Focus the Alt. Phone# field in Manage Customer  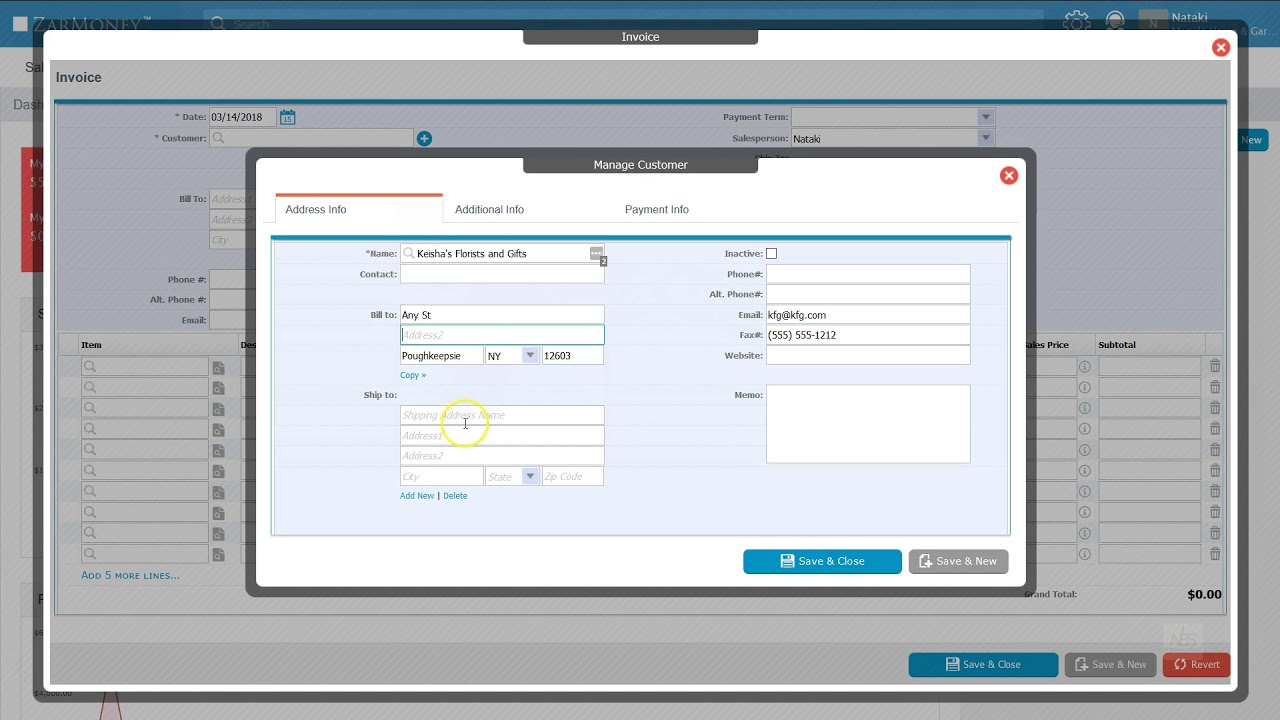coord(868,294)
